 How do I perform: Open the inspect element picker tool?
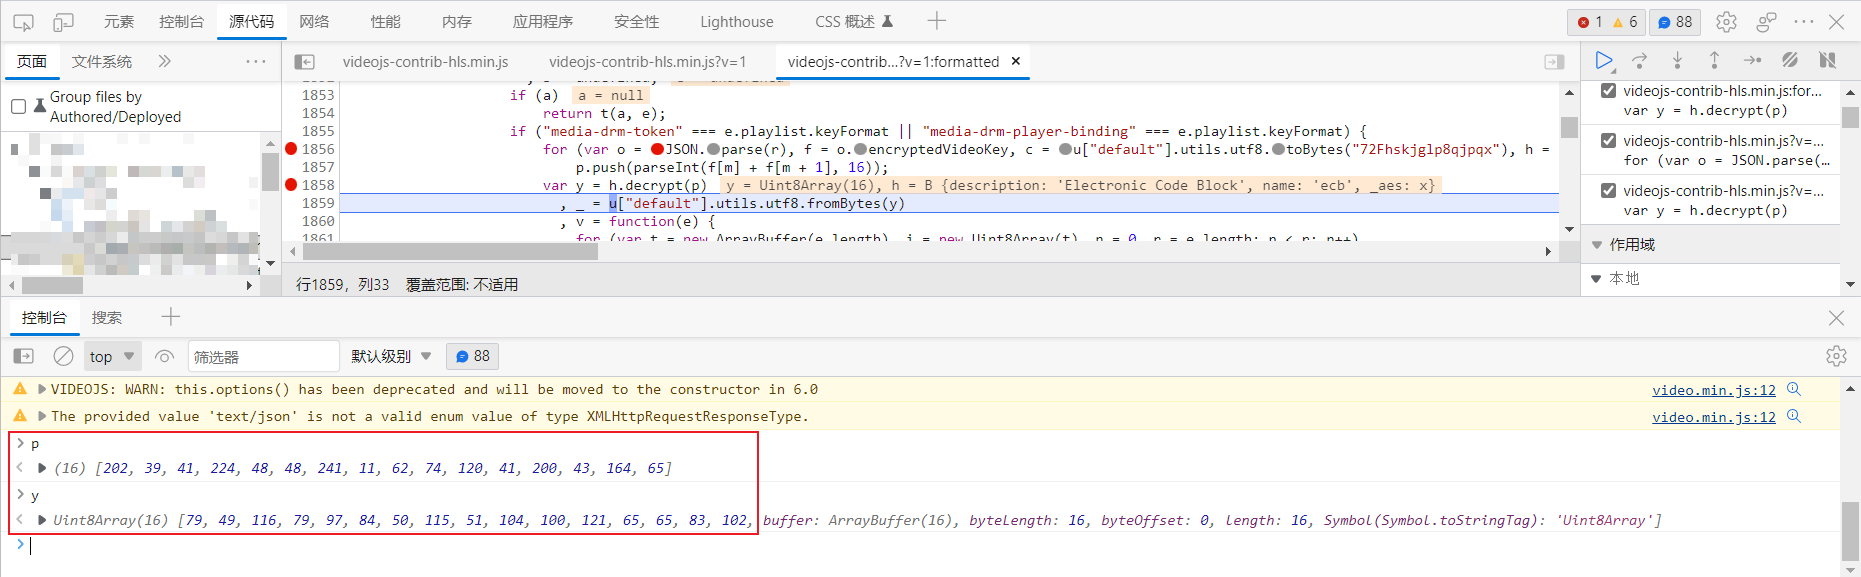coord(23,22)
